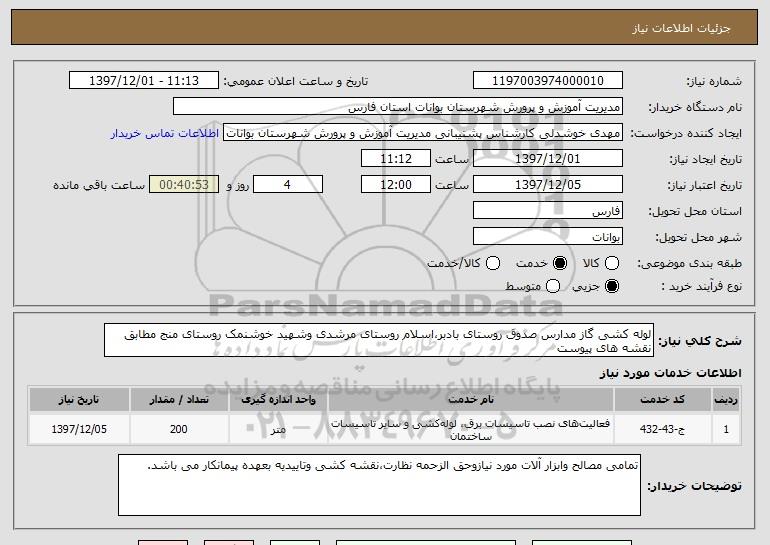The height and width of the screenshot is (545, 770).
Task: Click the service name cell in row 1
Action: [470, 429]
